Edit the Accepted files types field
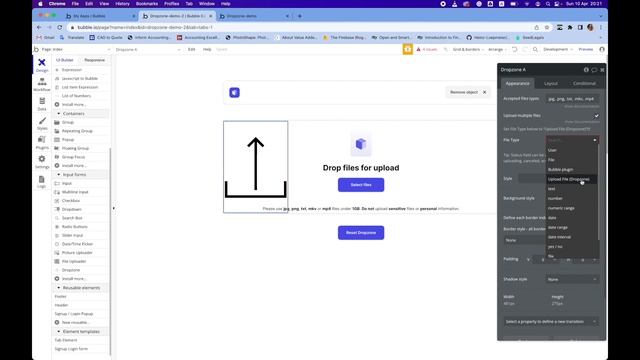This screenshot has height=360, width=640. point(572,99)
